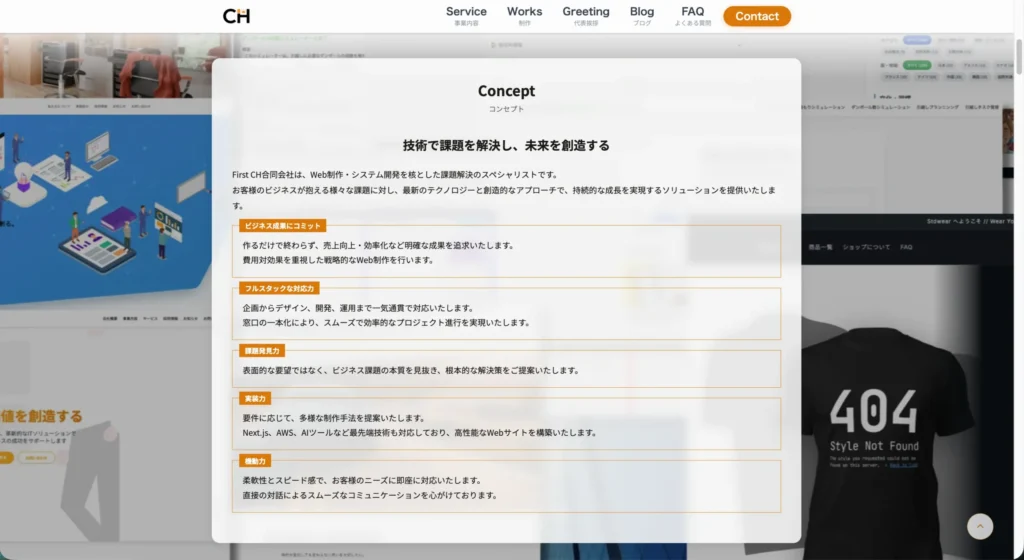Click the FAQ link in the dark shop header
1024x560 pixels.
(906, 247)
